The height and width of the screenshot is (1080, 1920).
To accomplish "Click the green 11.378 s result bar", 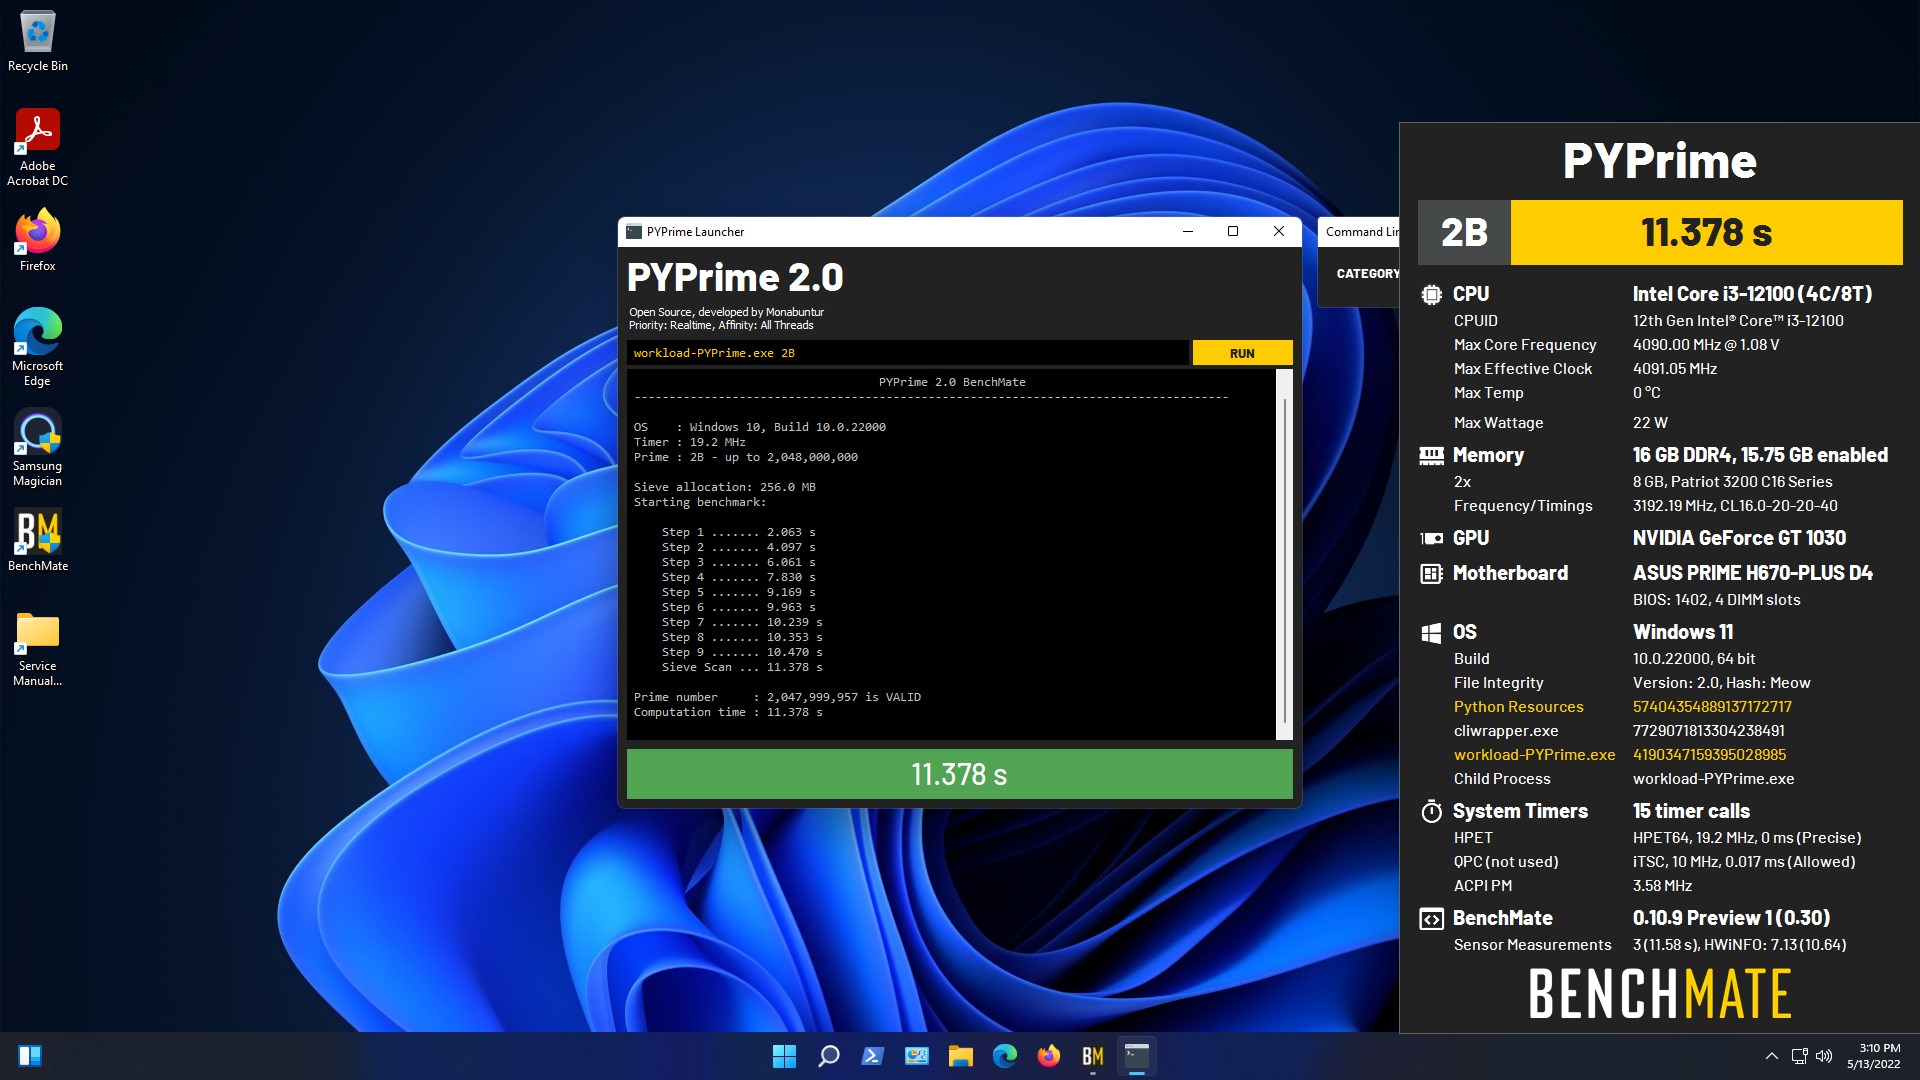I will (959, 774).
